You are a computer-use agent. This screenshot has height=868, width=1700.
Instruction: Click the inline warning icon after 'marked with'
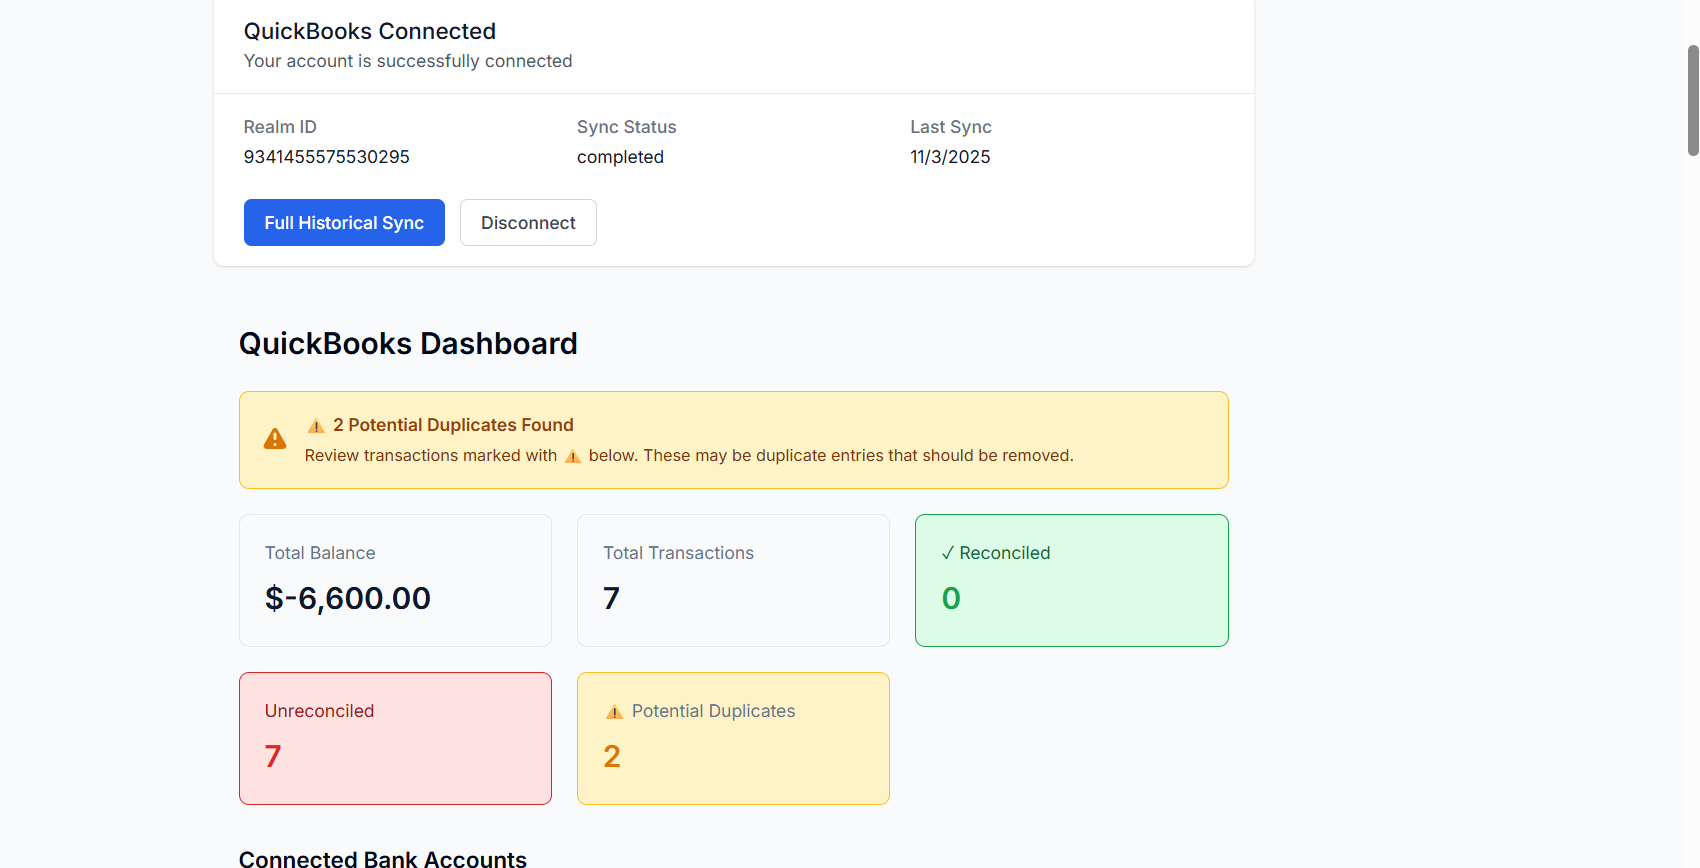click(x=573, y=456)
